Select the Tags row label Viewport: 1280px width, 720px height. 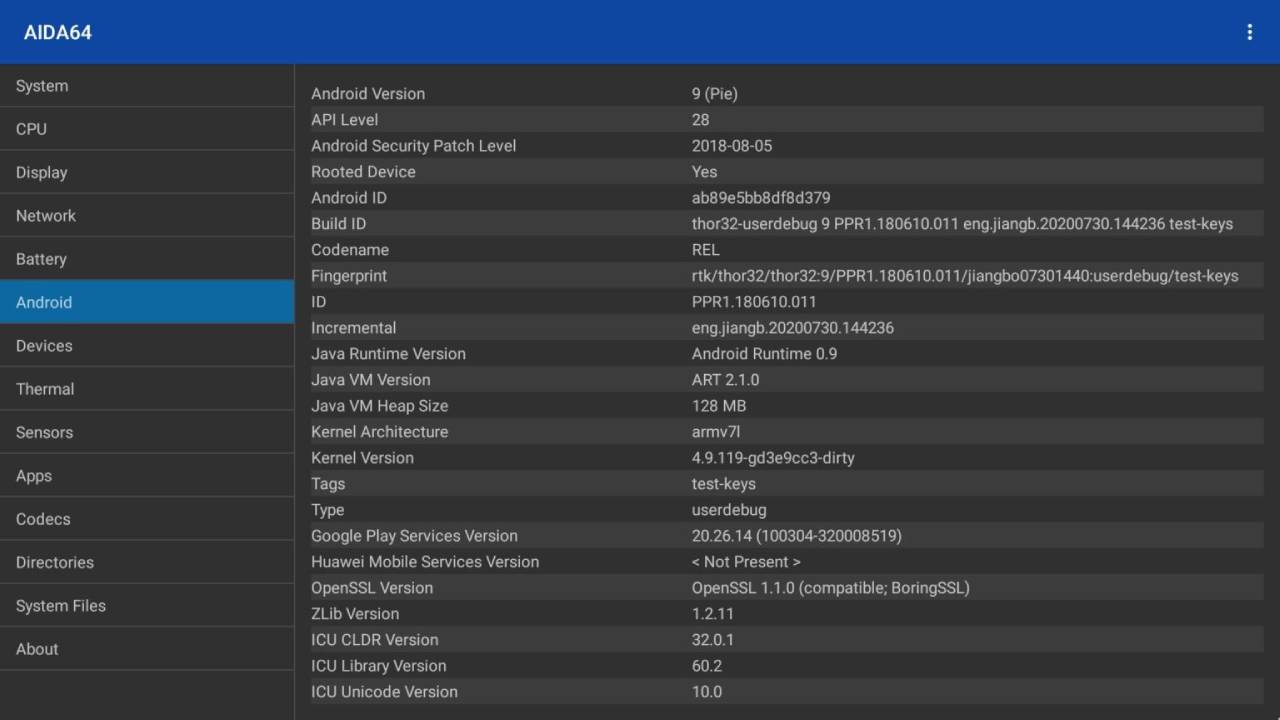328,484
